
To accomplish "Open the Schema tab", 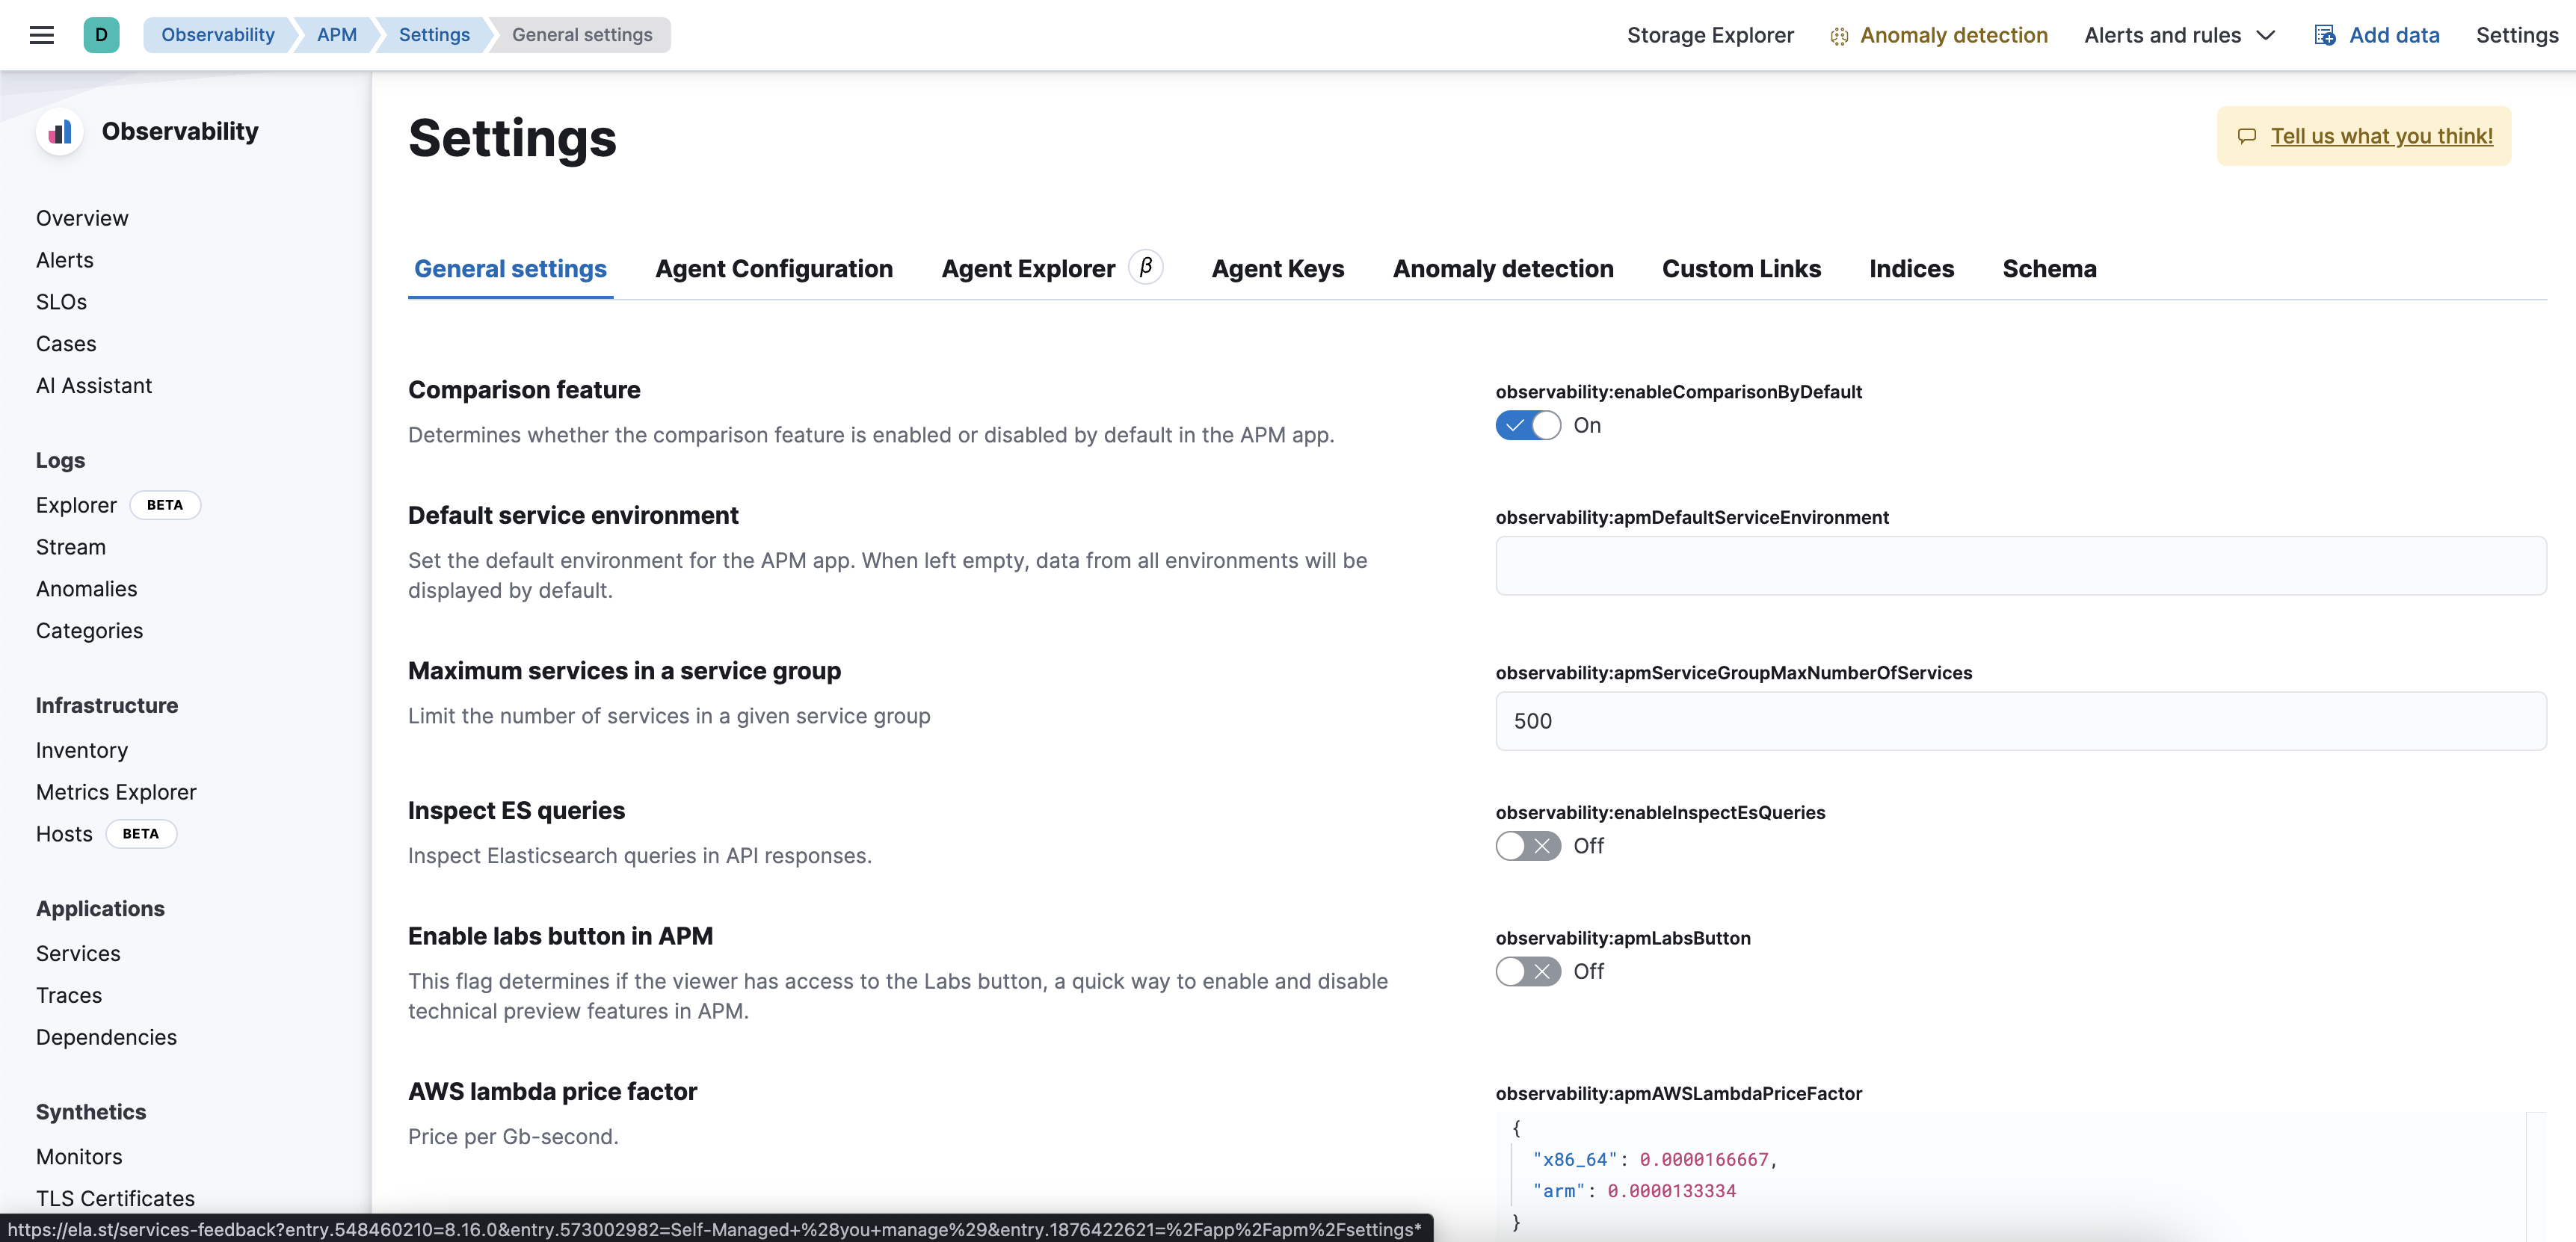I will point(2048,269).
